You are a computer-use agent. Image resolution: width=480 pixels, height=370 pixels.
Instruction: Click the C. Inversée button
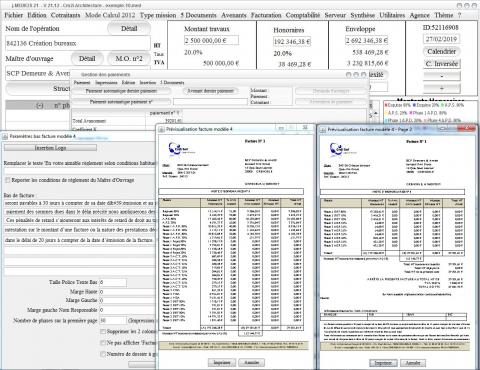point(441,63)
